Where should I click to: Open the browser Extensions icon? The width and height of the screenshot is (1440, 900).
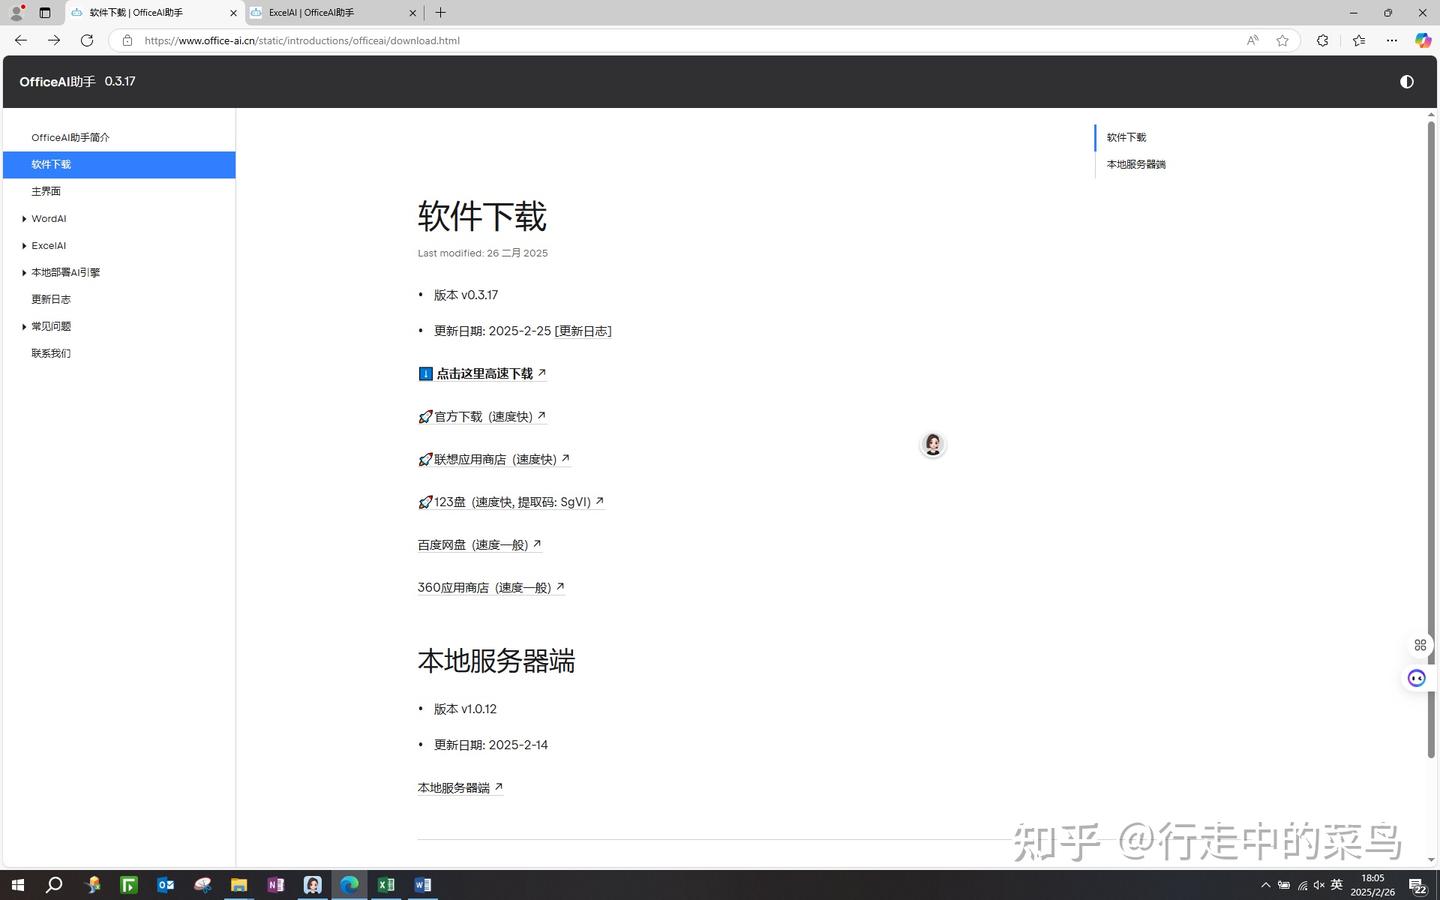pyautogui.click(x=1322, y=40)
